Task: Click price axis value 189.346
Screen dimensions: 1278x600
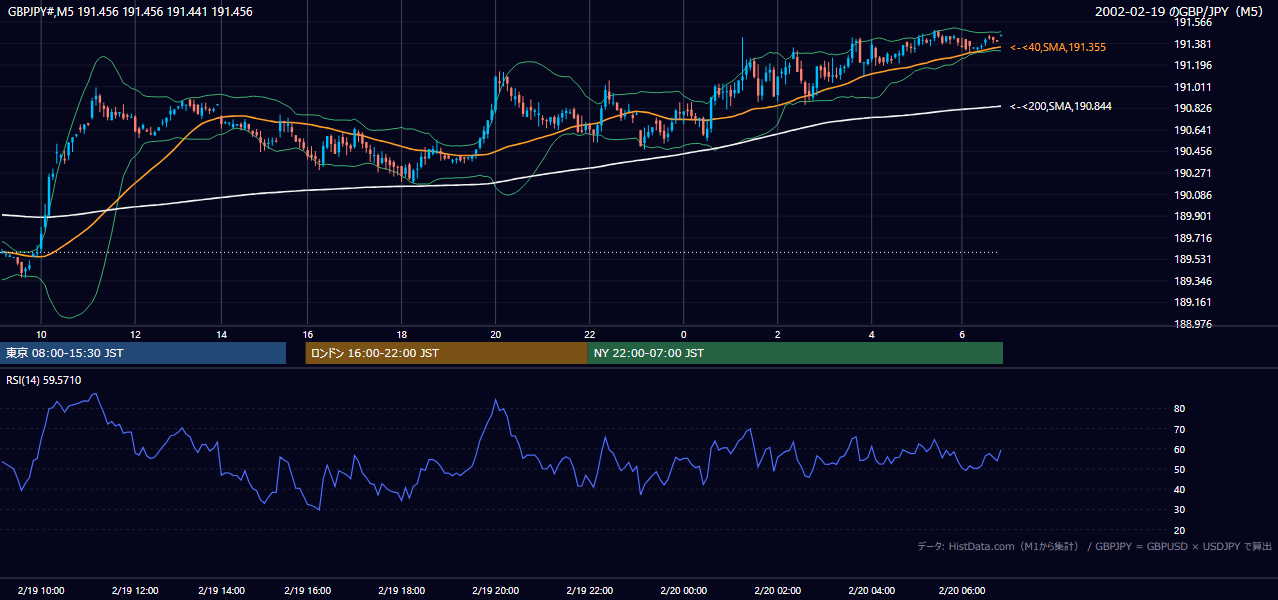Action: (x=1193, y=281)
